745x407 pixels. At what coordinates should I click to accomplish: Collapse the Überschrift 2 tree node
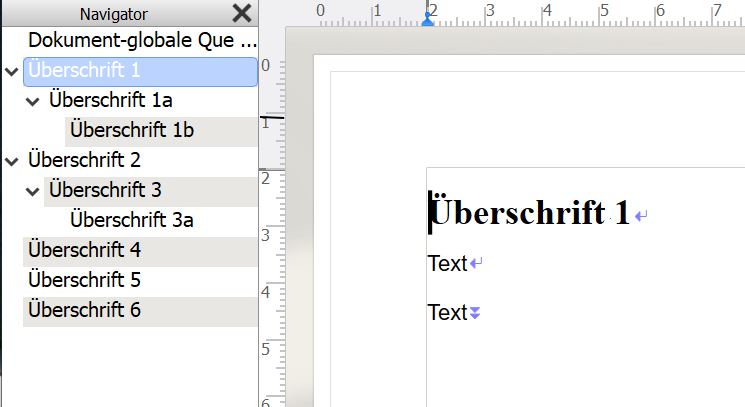pos(11,161)
